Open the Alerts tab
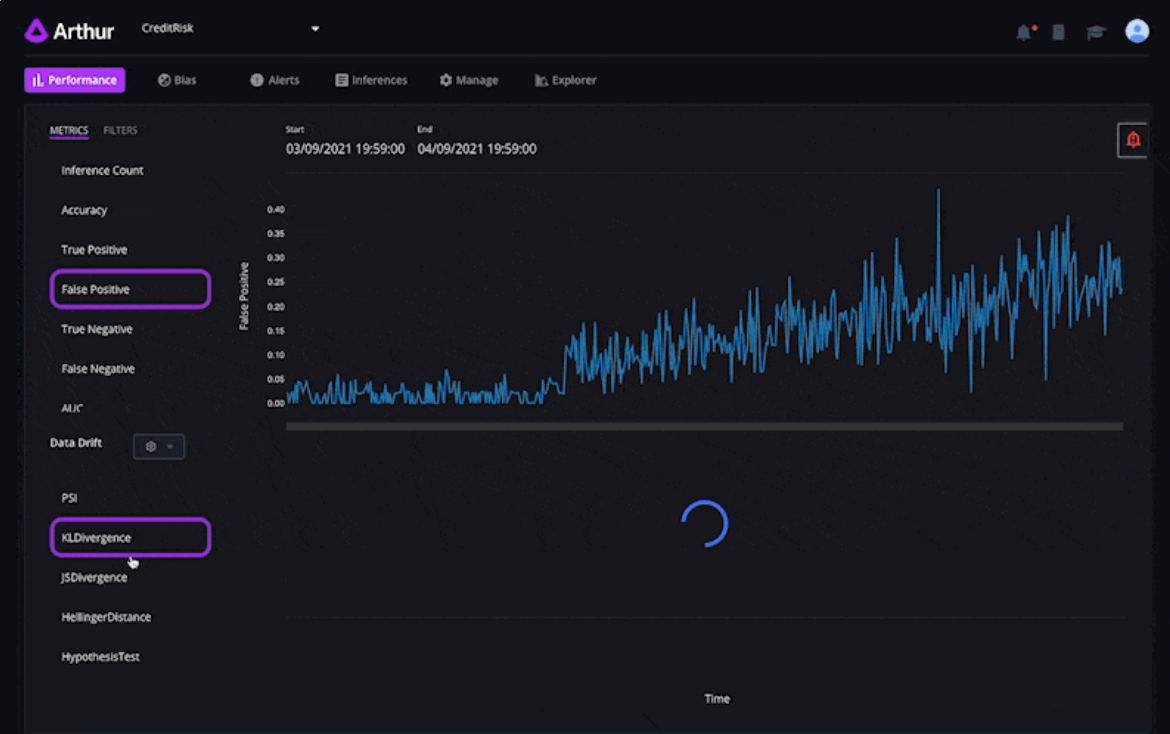 pyautogui.click(x=275, y=80)
